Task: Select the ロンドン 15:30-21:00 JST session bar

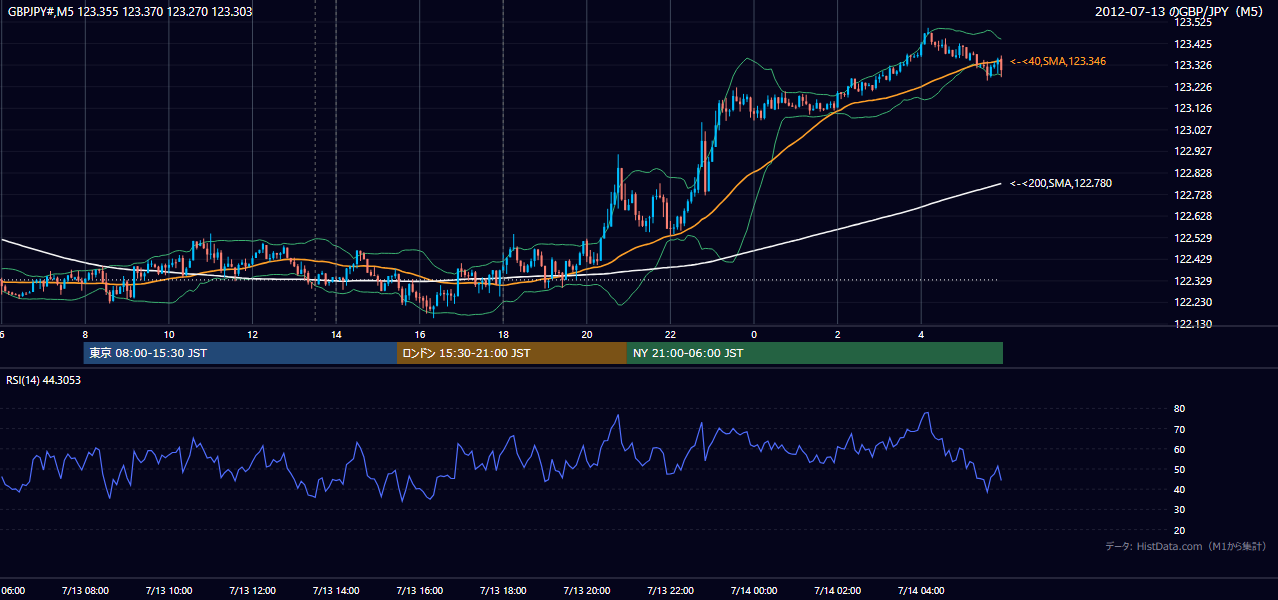Action: click(512, 353)
